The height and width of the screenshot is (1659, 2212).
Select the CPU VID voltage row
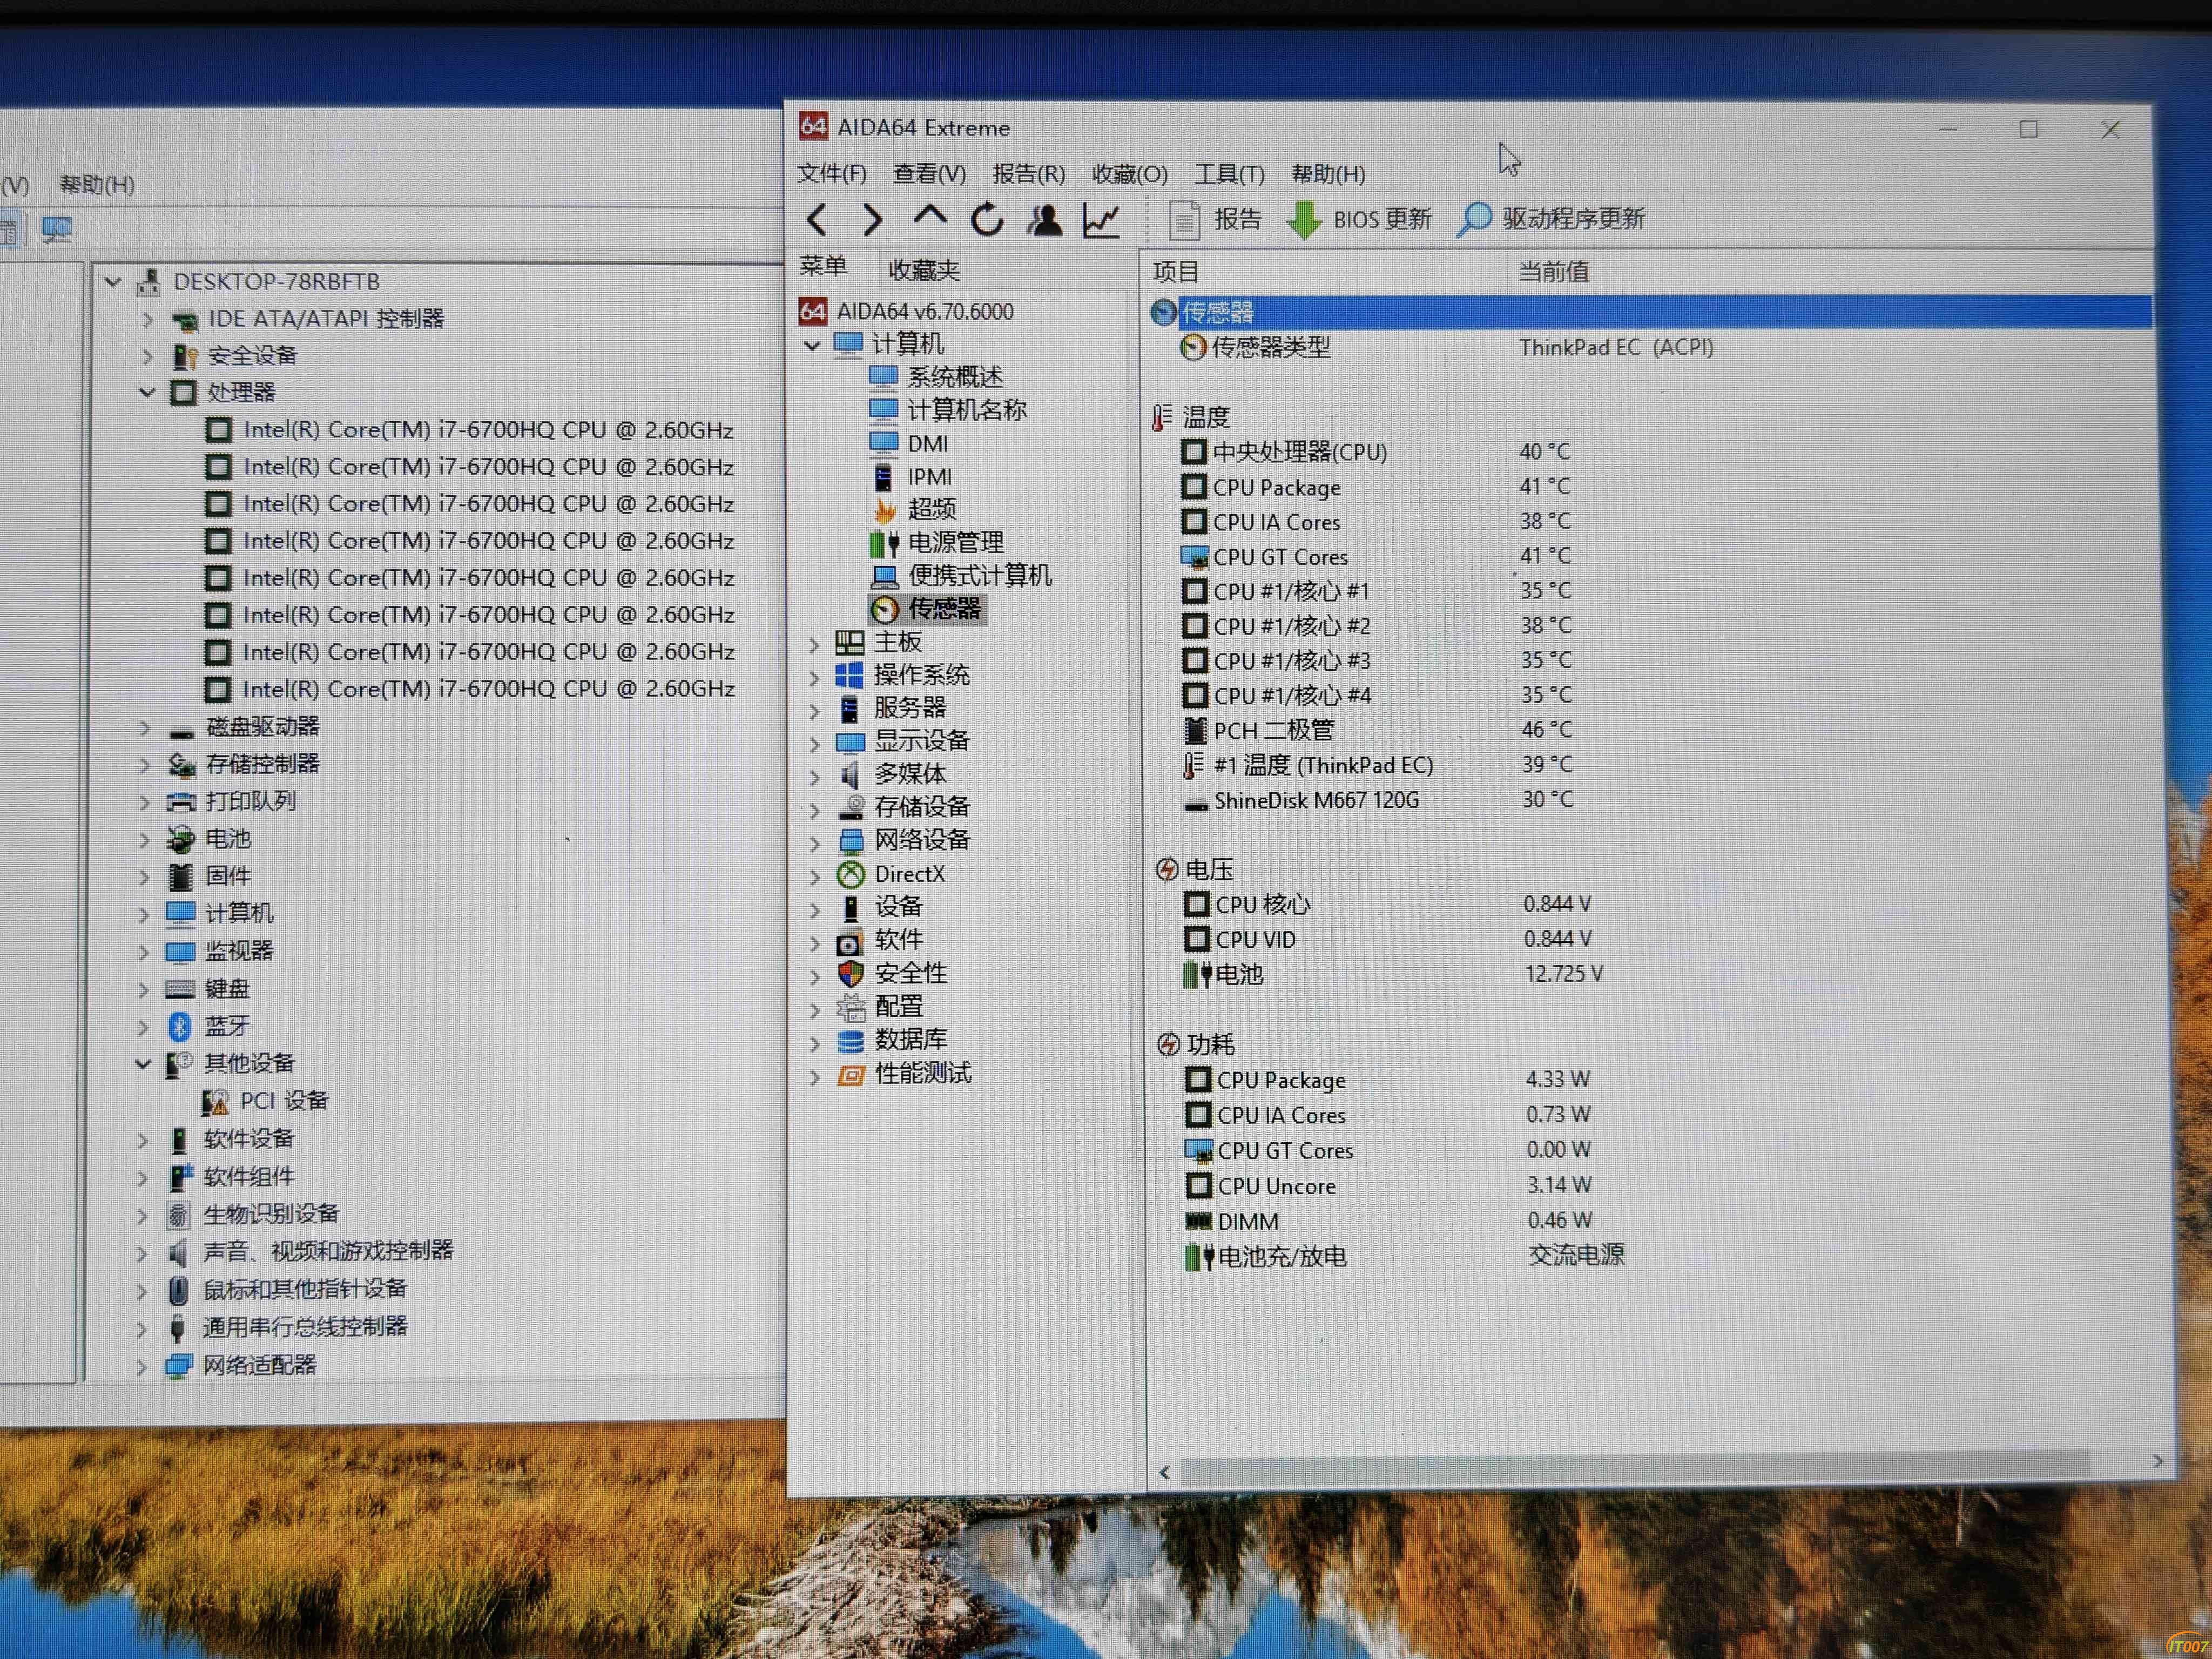[1389, 939]
